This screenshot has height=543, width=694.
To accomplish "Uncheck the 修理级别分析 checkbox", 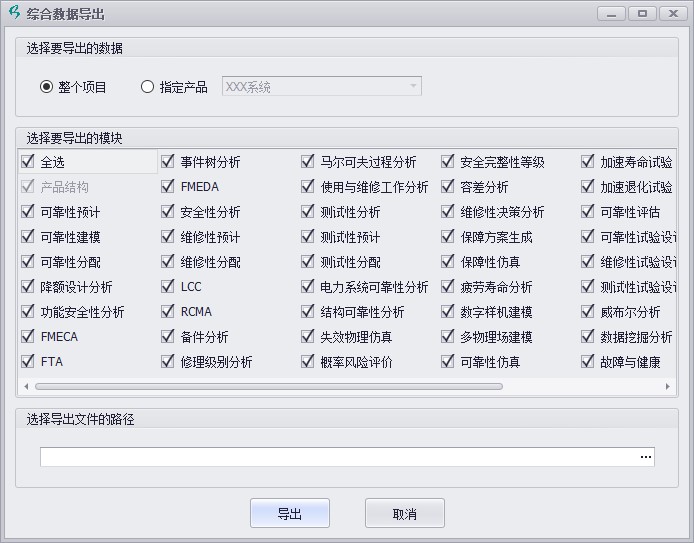I will [x=167, y=362].
